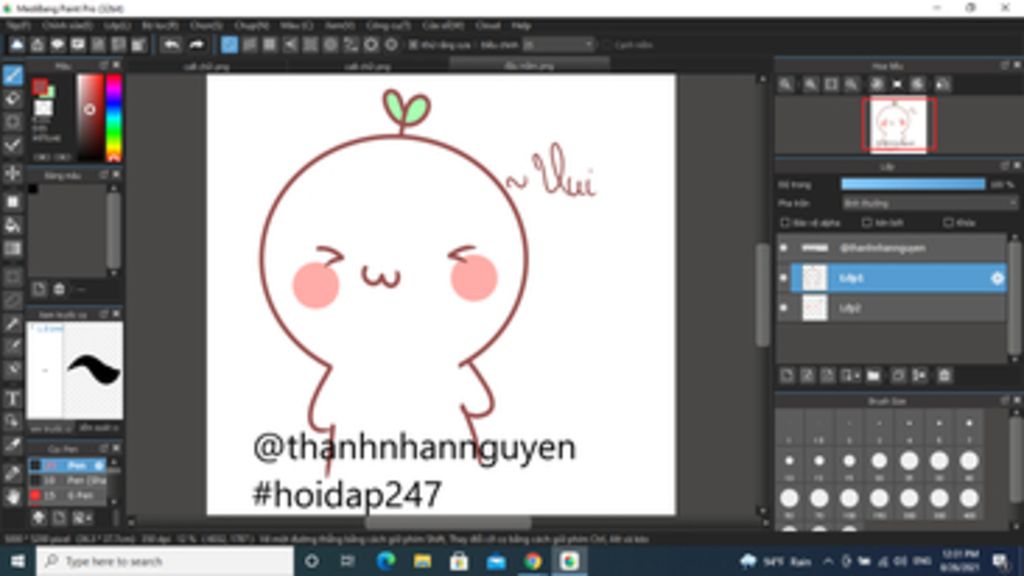
Task: Close the color panel with its X
Action: click(x=116, y=65)
